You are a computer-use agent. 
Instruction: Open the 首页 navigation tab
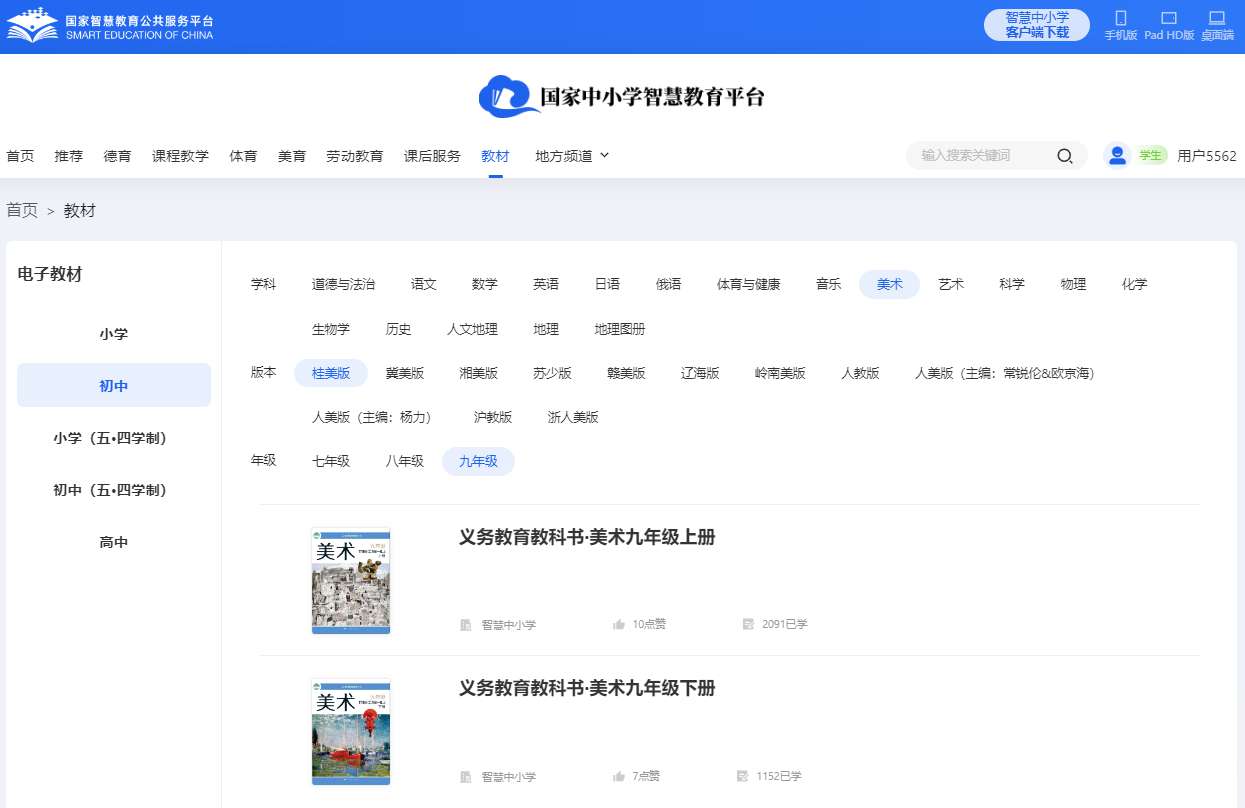click(x=20, y=156)
